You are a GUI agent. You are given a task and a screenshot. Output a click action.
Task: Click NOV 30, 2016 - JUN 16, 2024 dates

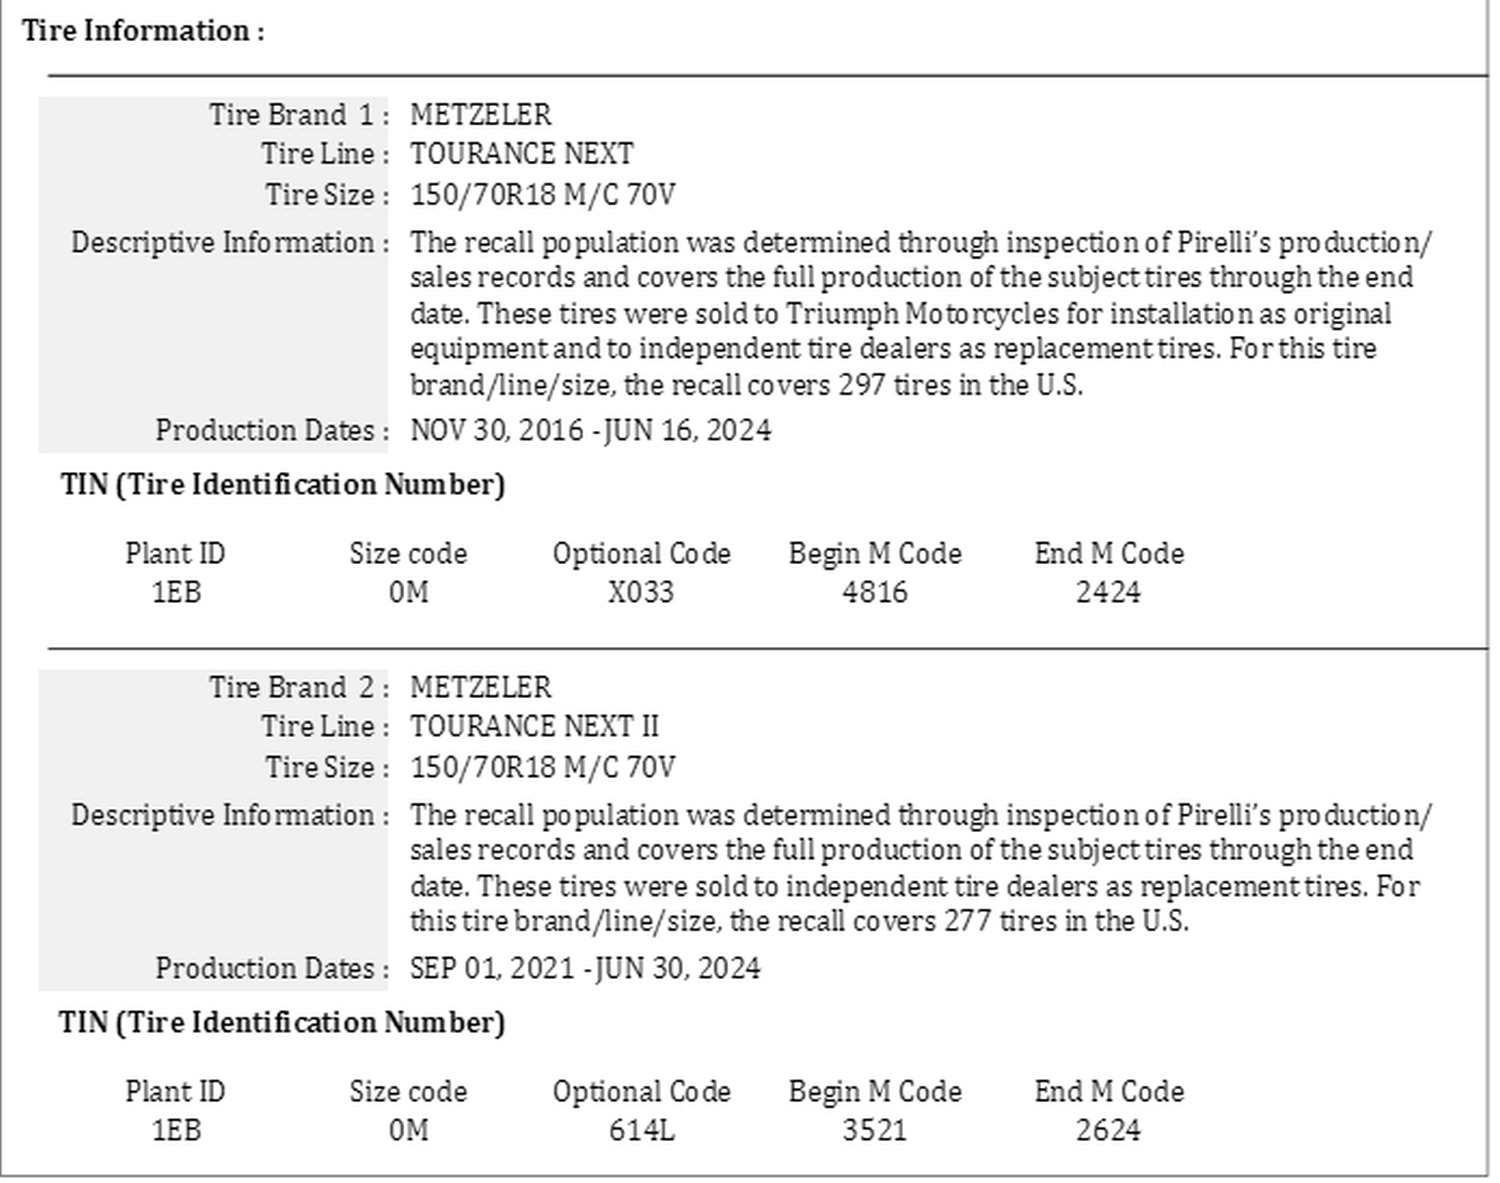tap(591, 431)
